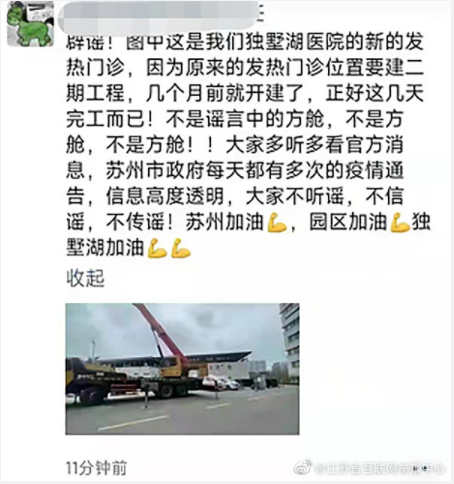The image size is (454, 484).
Task: Click the line starting with 告，信息高度透明
Action: point(235,197)
